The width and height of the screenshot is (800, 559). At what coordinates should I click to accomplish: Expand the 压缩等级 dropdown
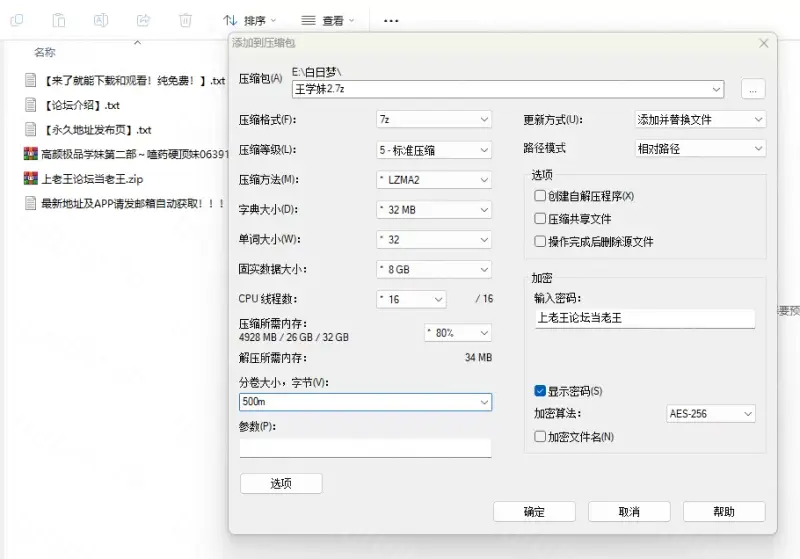tap(433, 150)
